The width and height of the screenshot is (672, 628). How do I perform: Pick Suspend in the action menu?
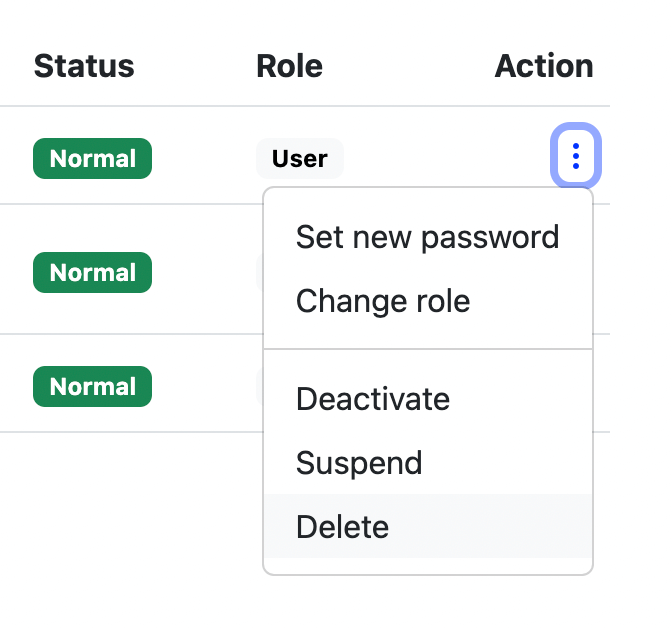[x=359, y=463]
